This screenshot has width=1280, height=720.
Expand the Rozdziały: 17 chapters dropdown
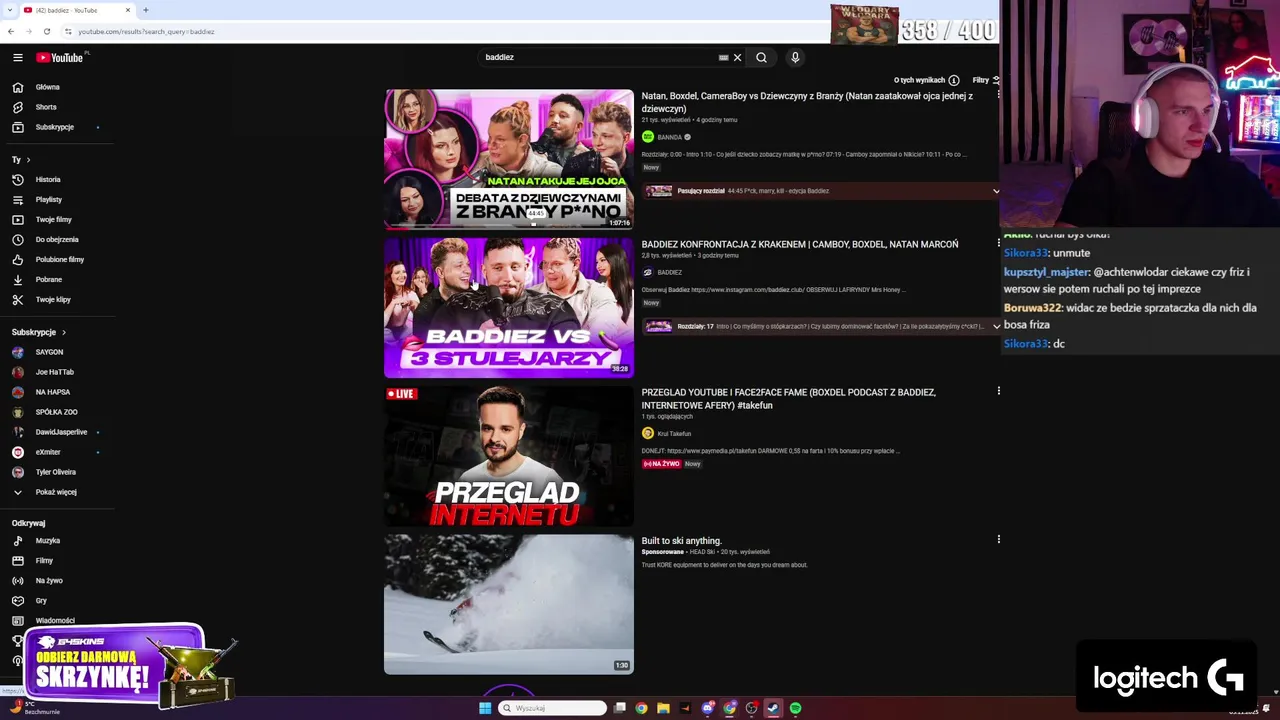click(x=995, y=326)
